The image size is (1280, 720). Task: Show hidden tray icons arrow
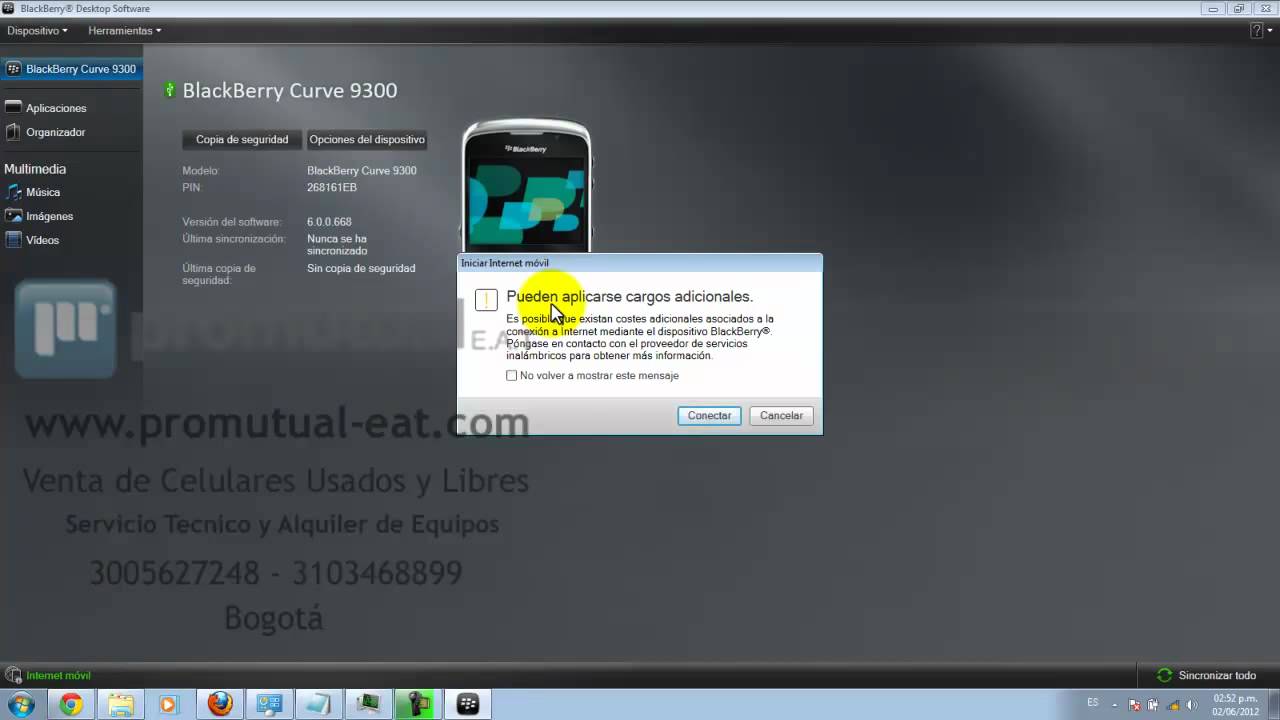click(1115, 704)
